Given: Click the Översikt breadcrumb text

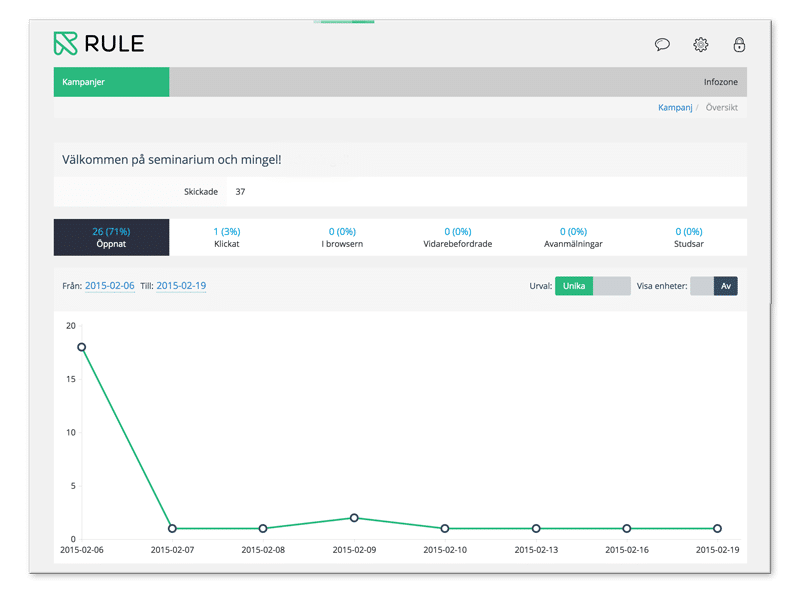Looking at the screenshot, I should (x=721, y=107).
